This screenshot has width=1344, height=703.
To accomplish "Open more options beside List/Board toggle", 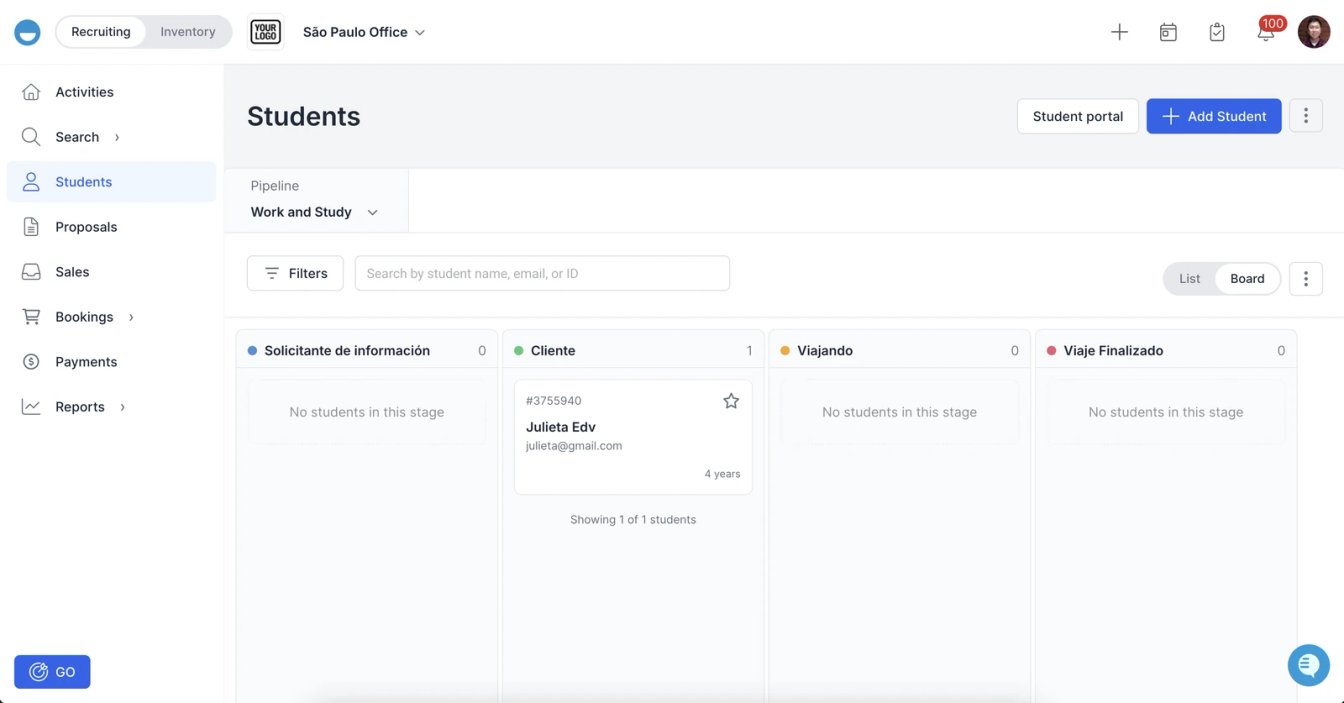I will (1306, 279).
